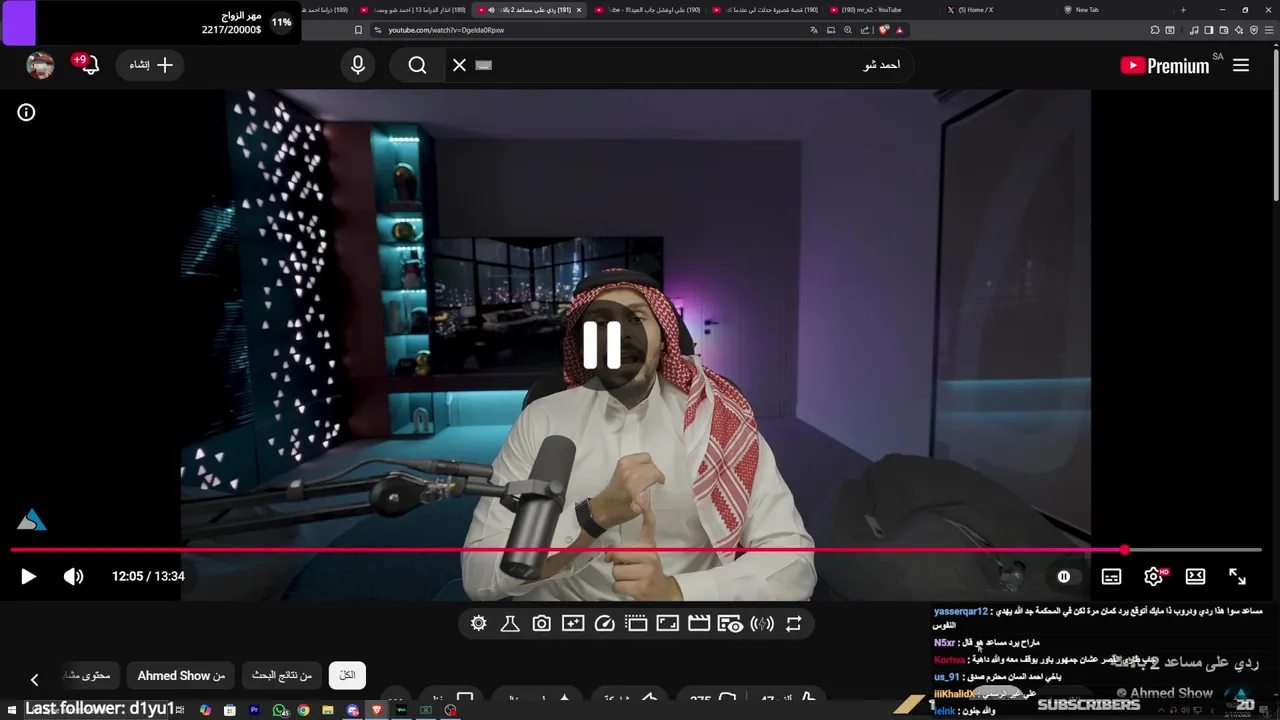1280x720 pixels.
Task: Take a screenshot with the camera icon
Action: [541, 623]
